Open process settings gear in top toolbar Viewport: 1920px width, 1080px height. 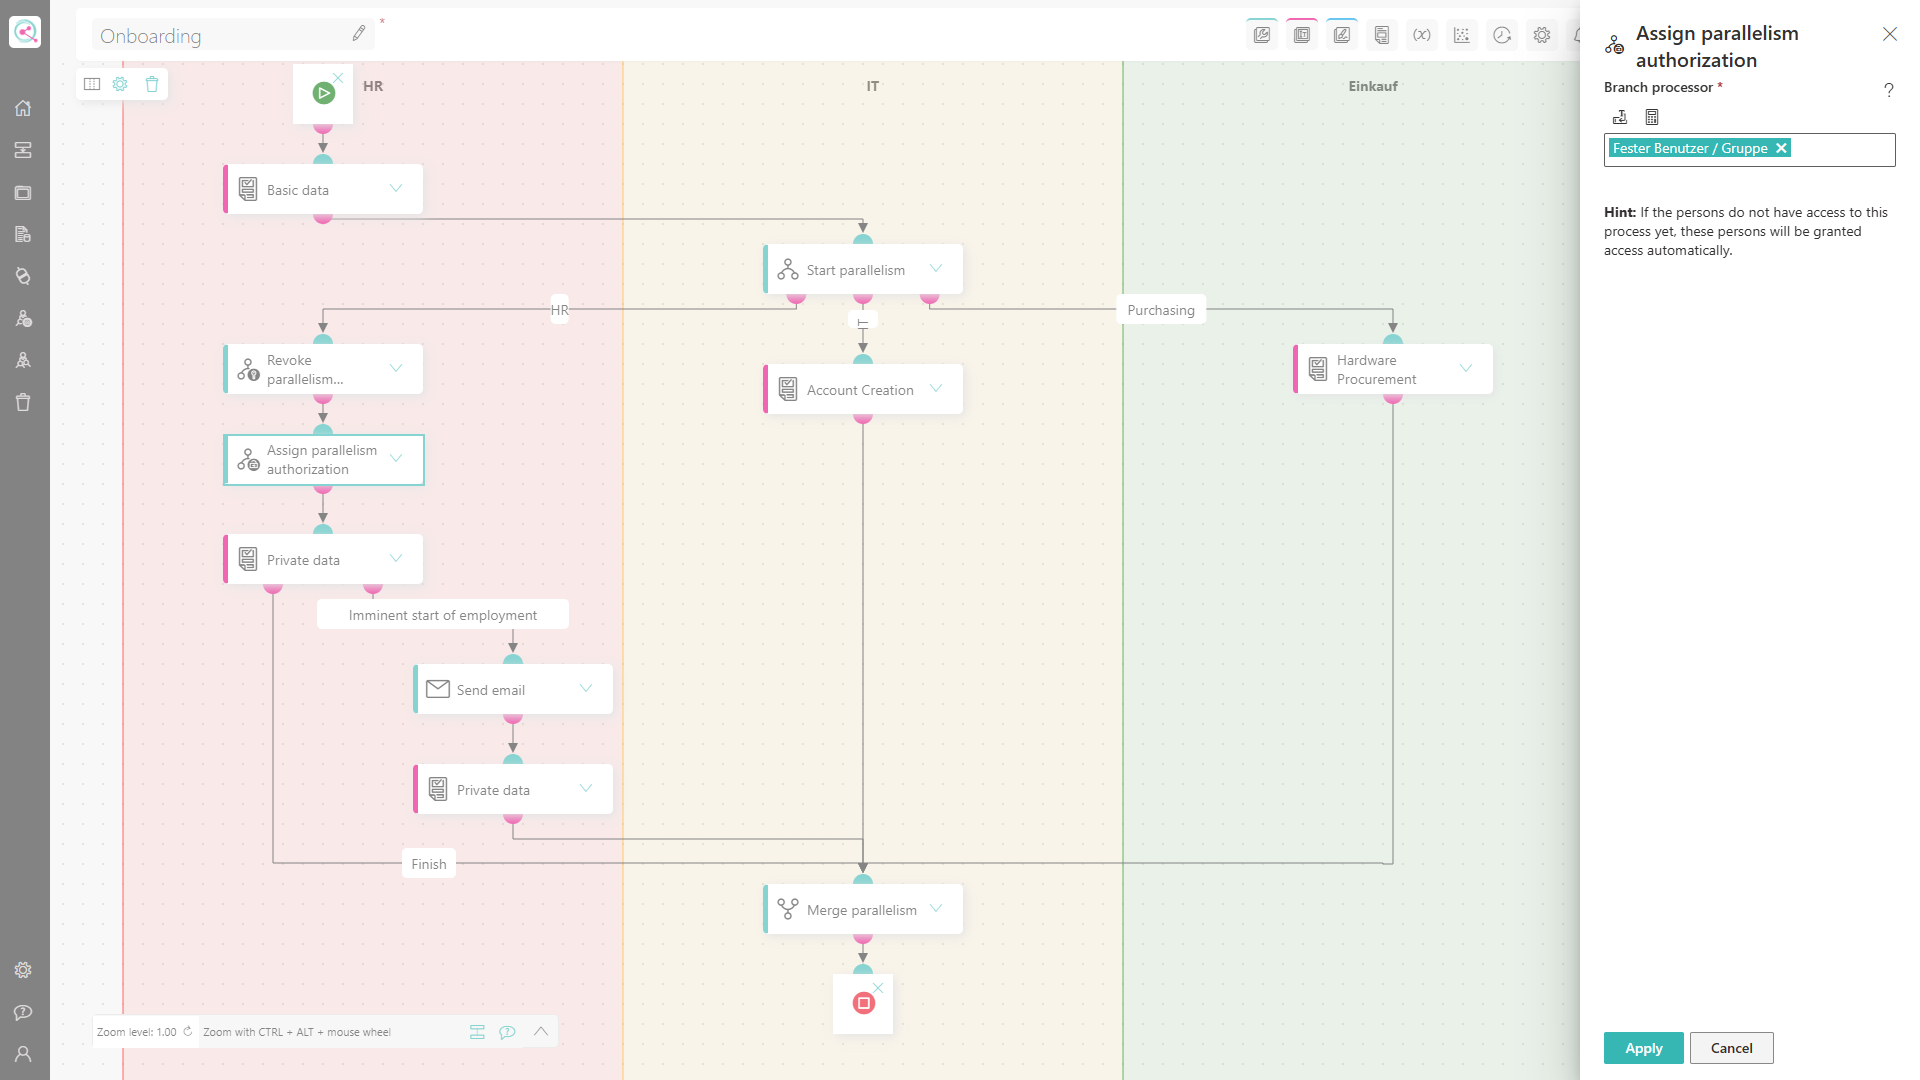coord(1541,35)
